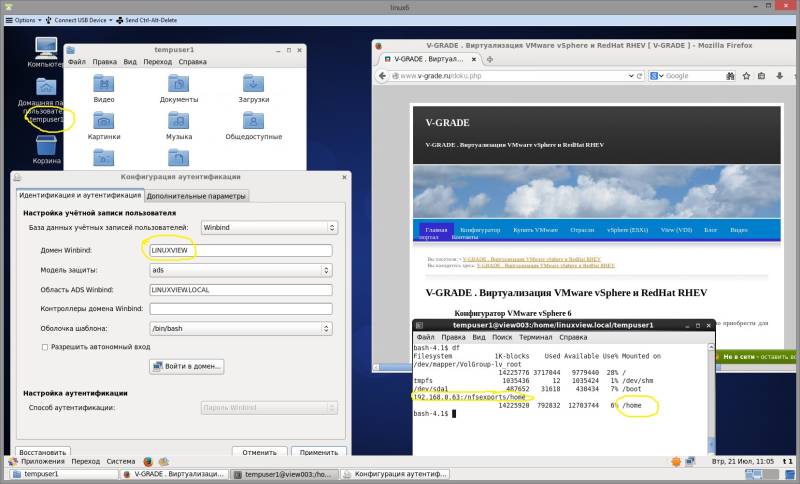Click the network connection tray icon
Screen dimensions: 800x484
pyautogui.click(x=690, y=462)
